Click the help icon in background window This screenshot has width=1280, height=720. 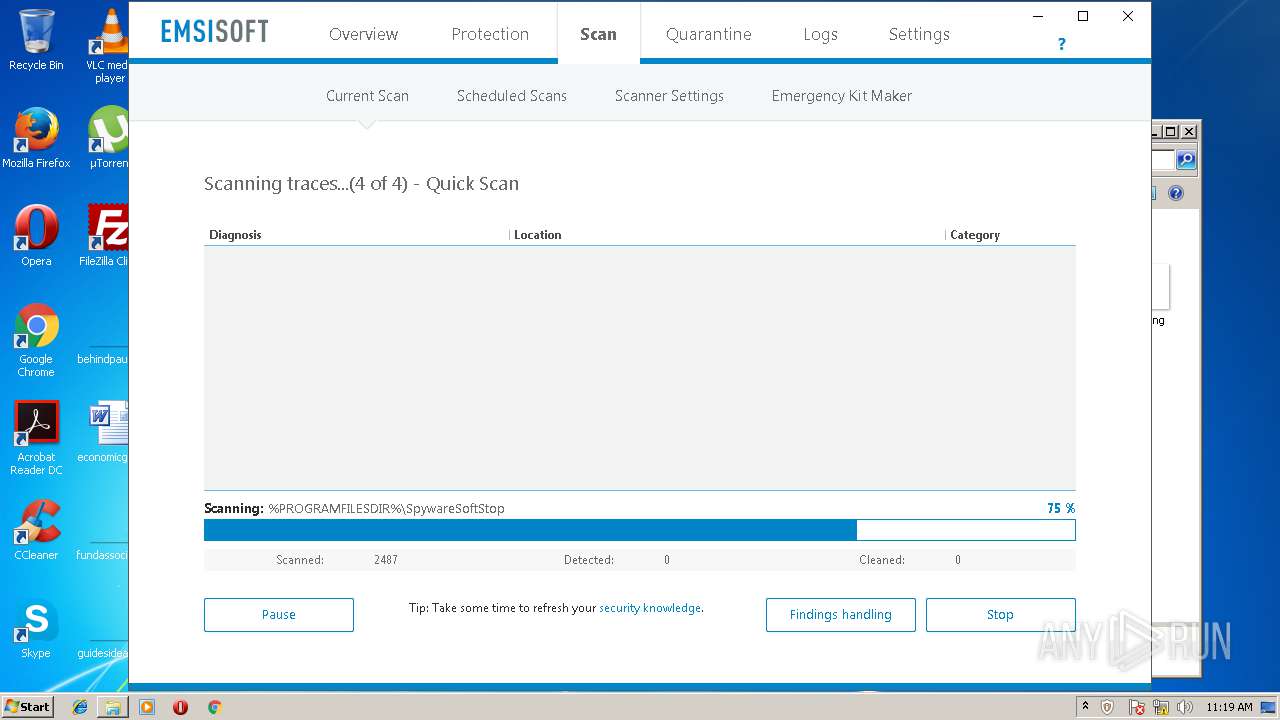pos(1176,193)
